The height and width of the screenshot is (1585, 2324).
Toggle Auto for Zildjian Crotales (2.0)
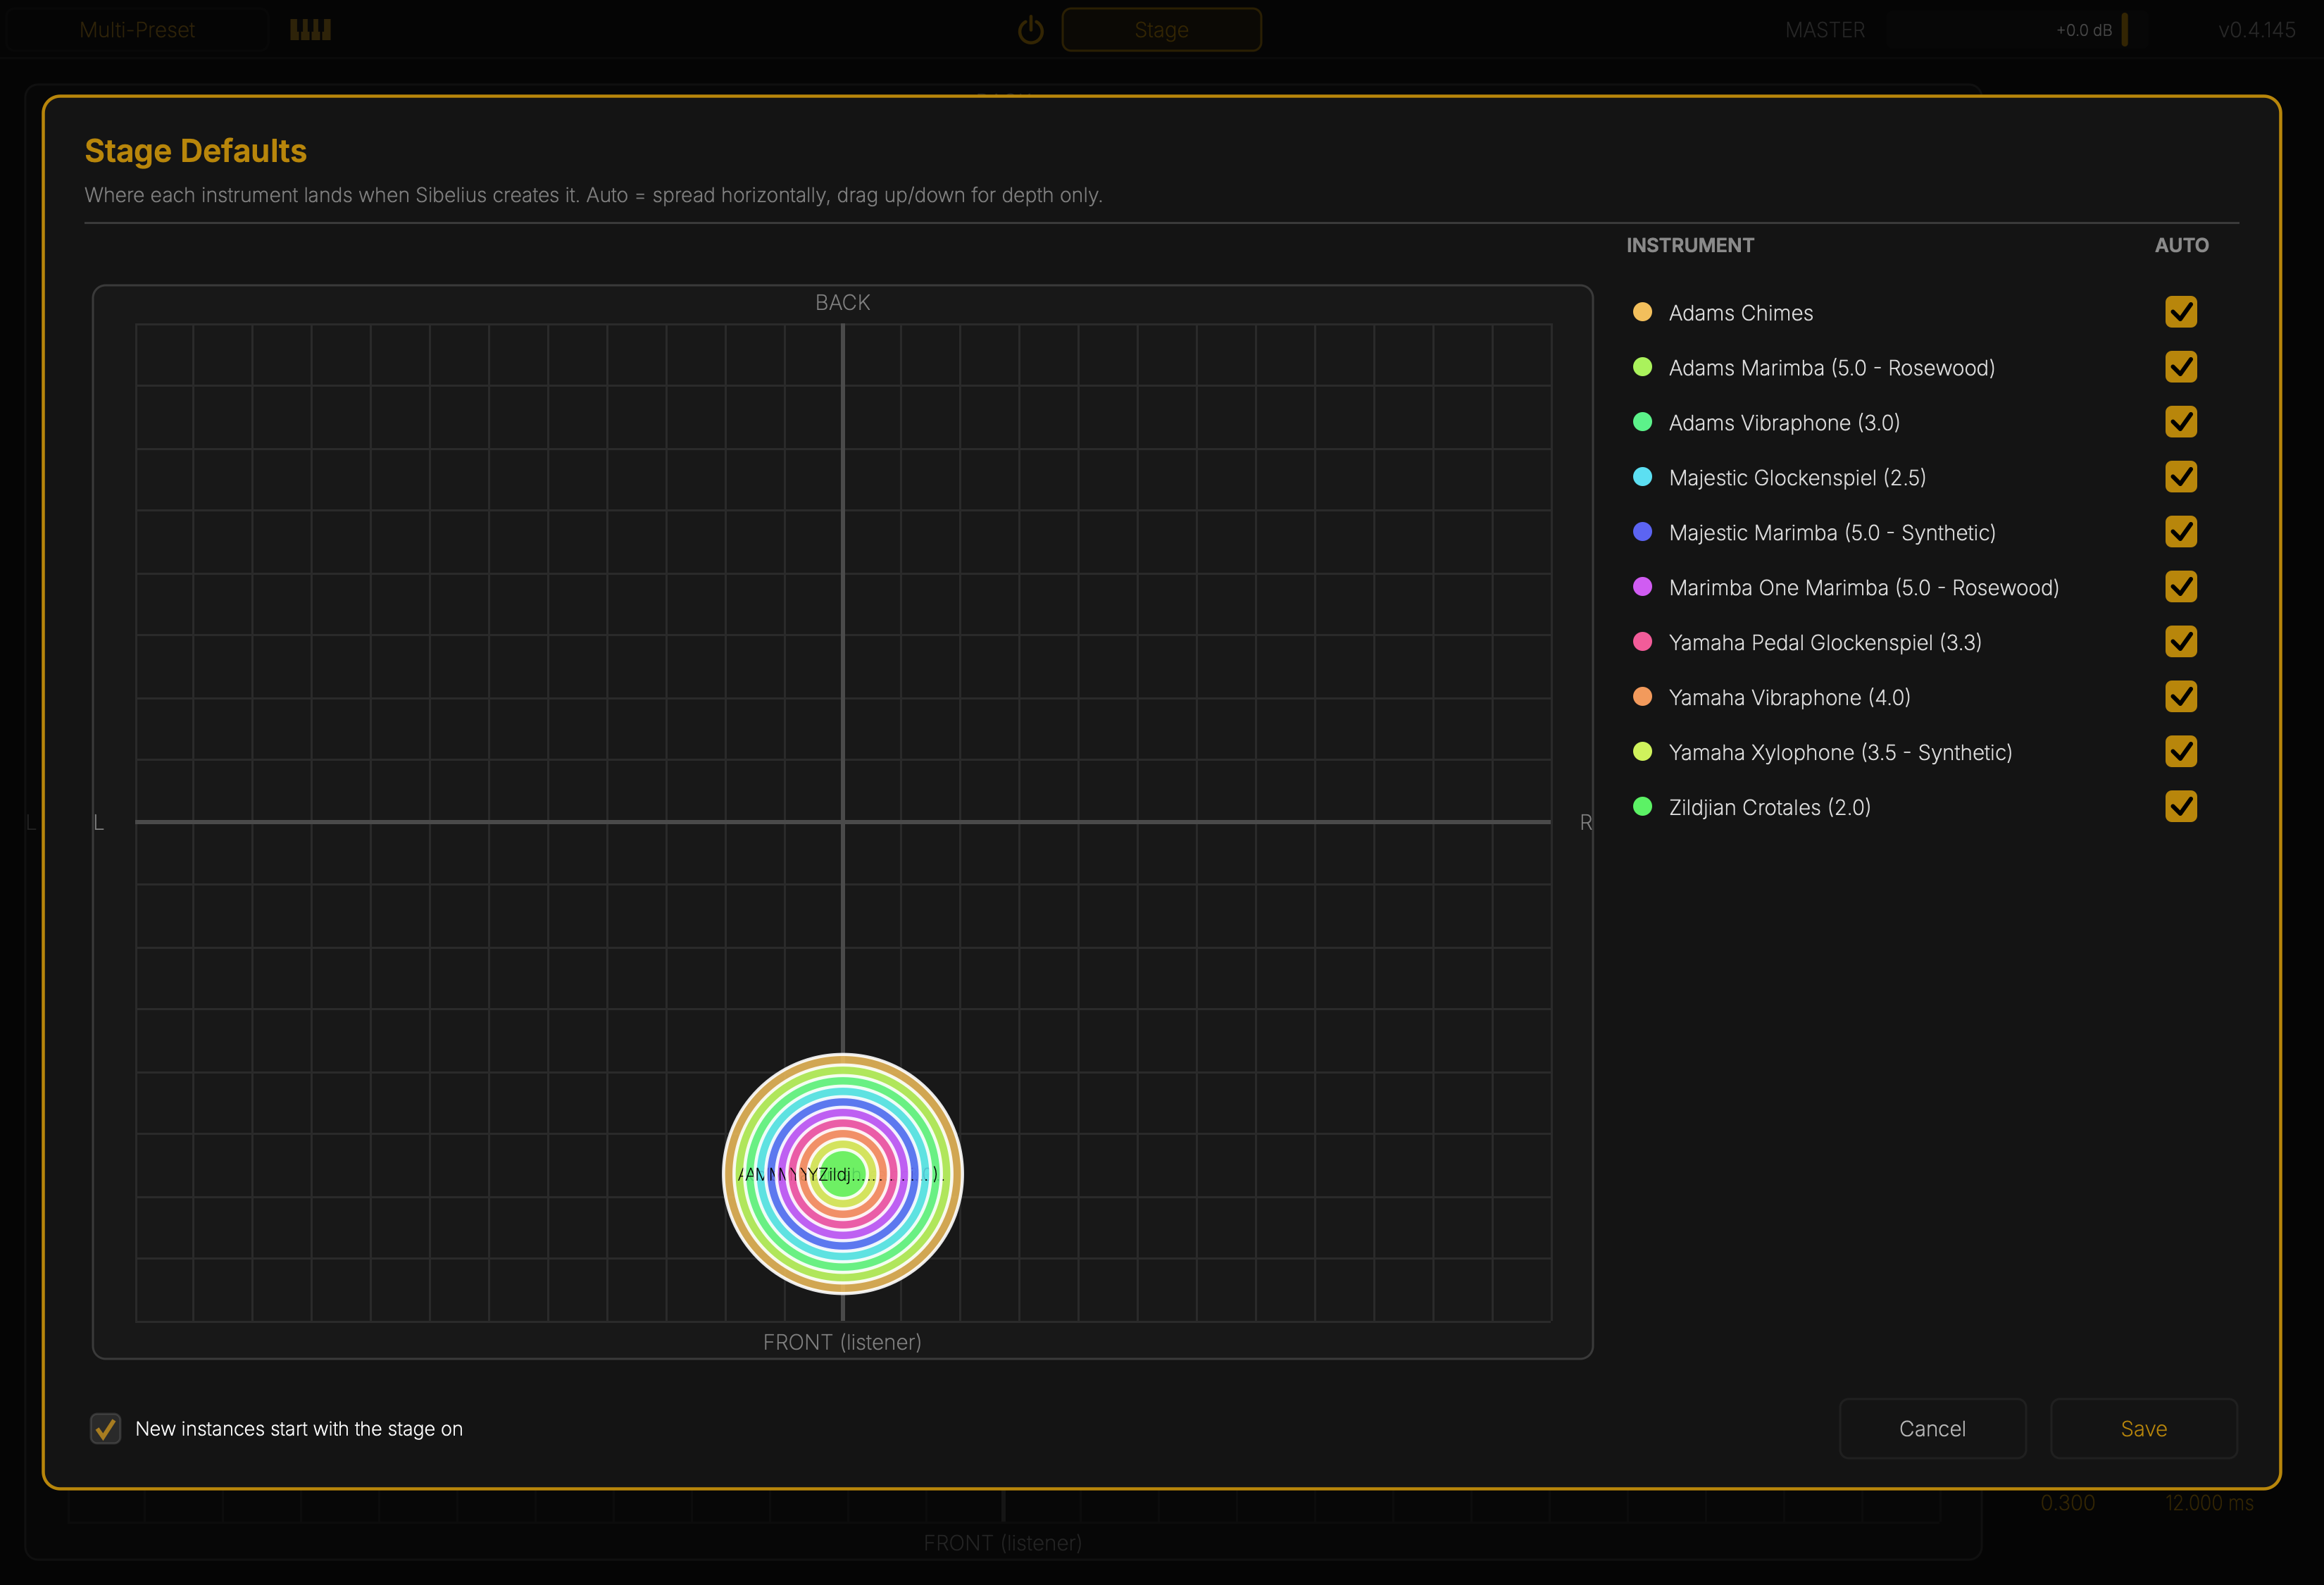[x=2181, y=807]
